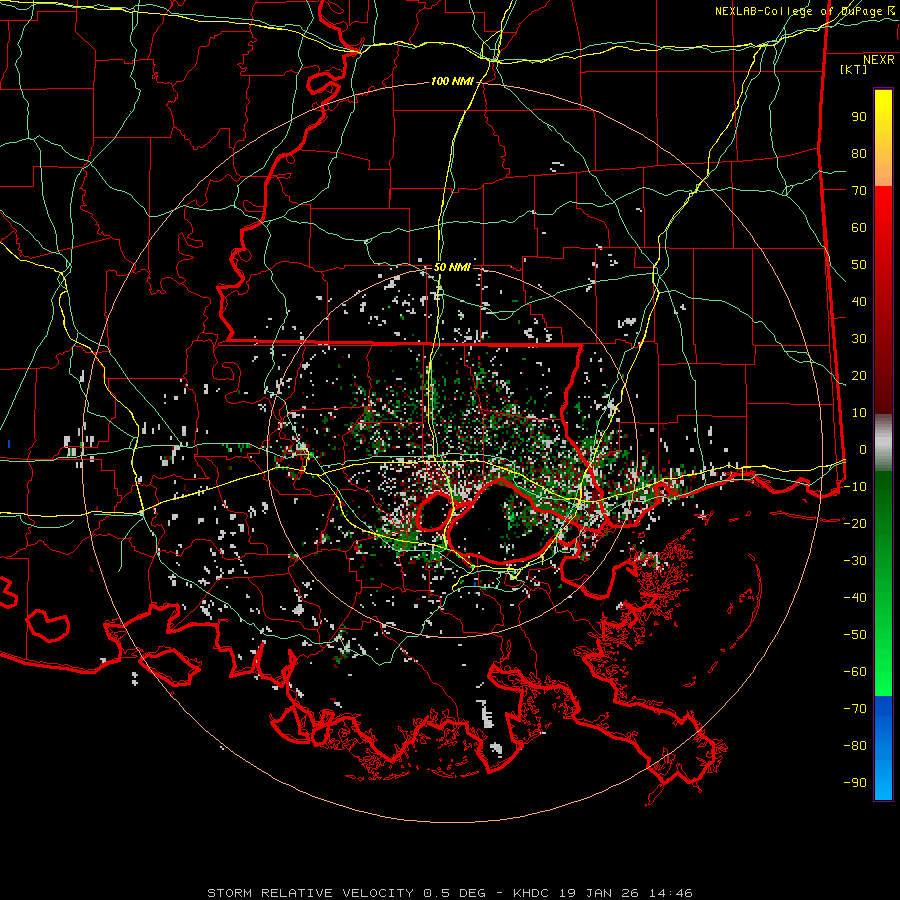Click the [KT] units label
This screenshot has width=900, height=900.
pos(853,69)
